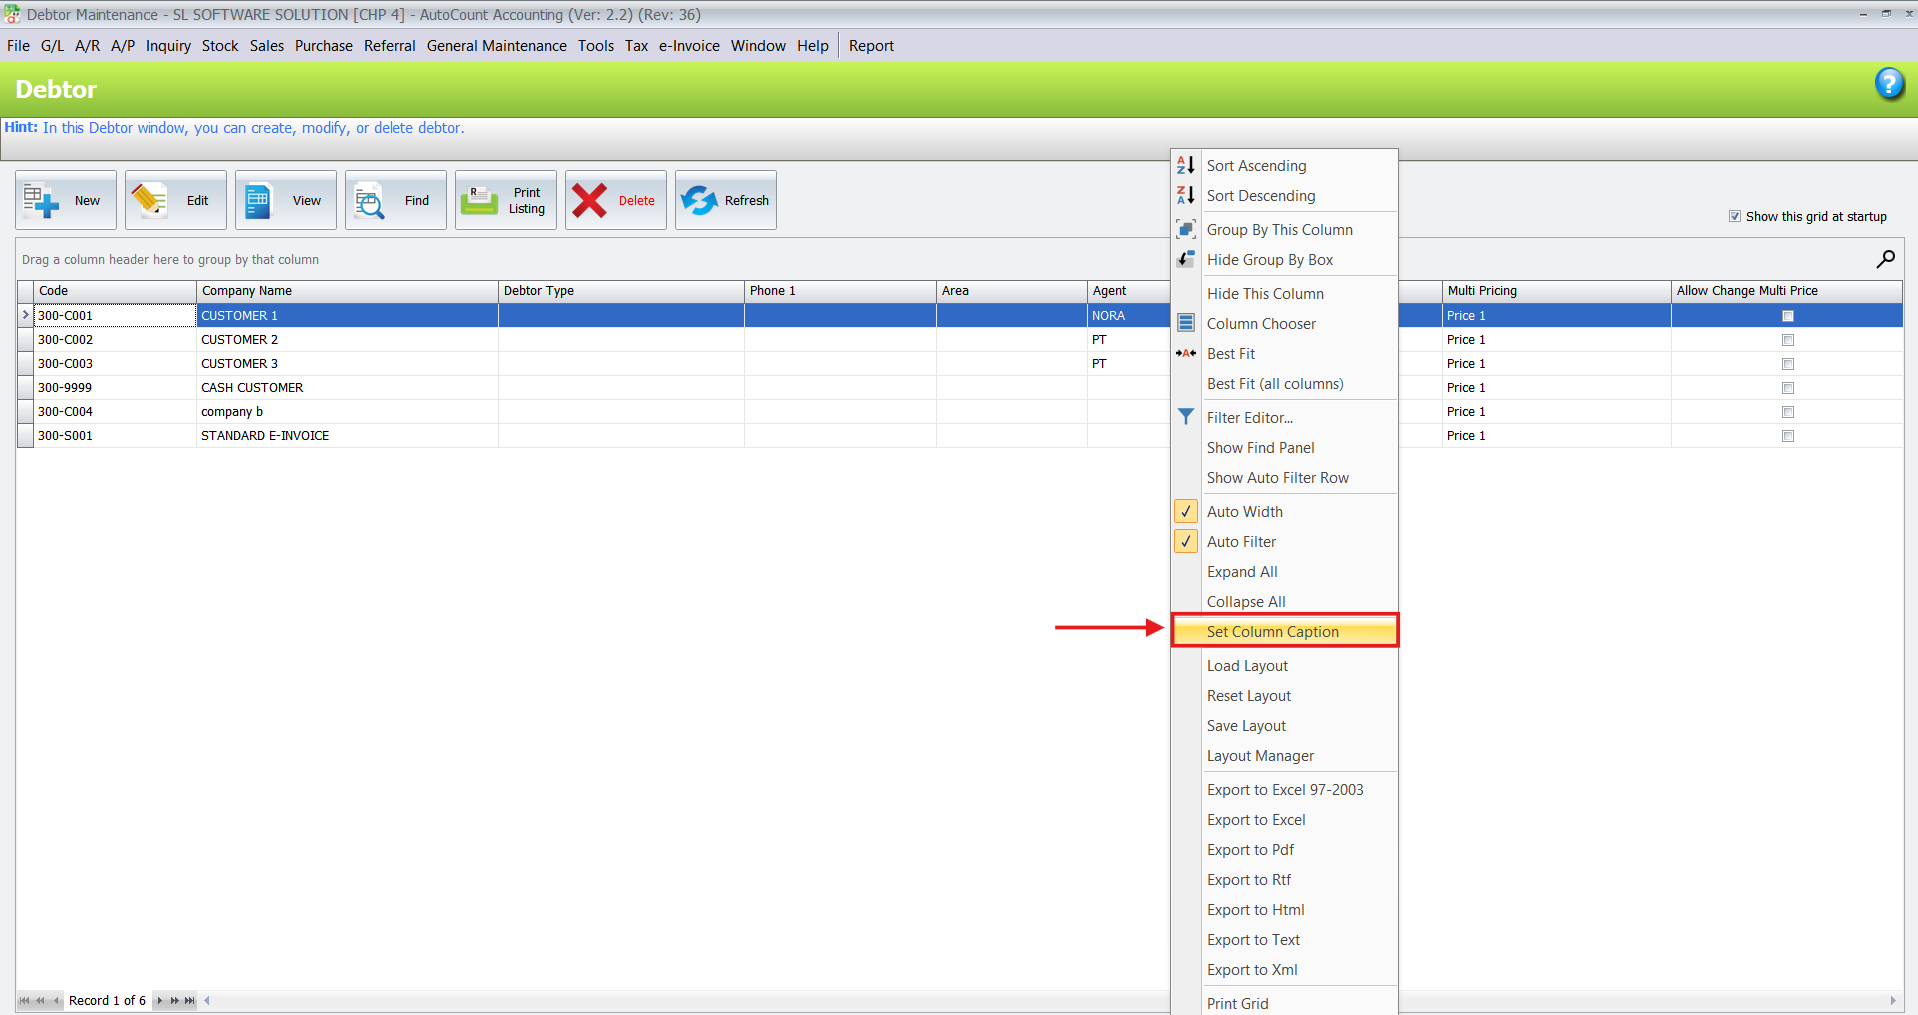Open the blue Help question mark icon
This screenshot has width=1918, height=1015.
1888,84
